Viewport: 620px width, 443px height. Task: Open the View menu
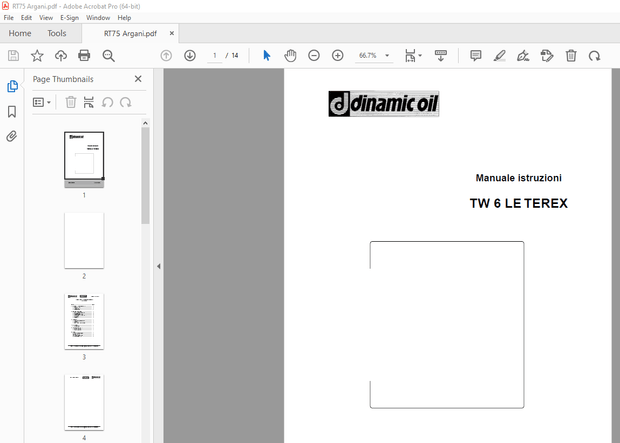[x=46, y=18]
